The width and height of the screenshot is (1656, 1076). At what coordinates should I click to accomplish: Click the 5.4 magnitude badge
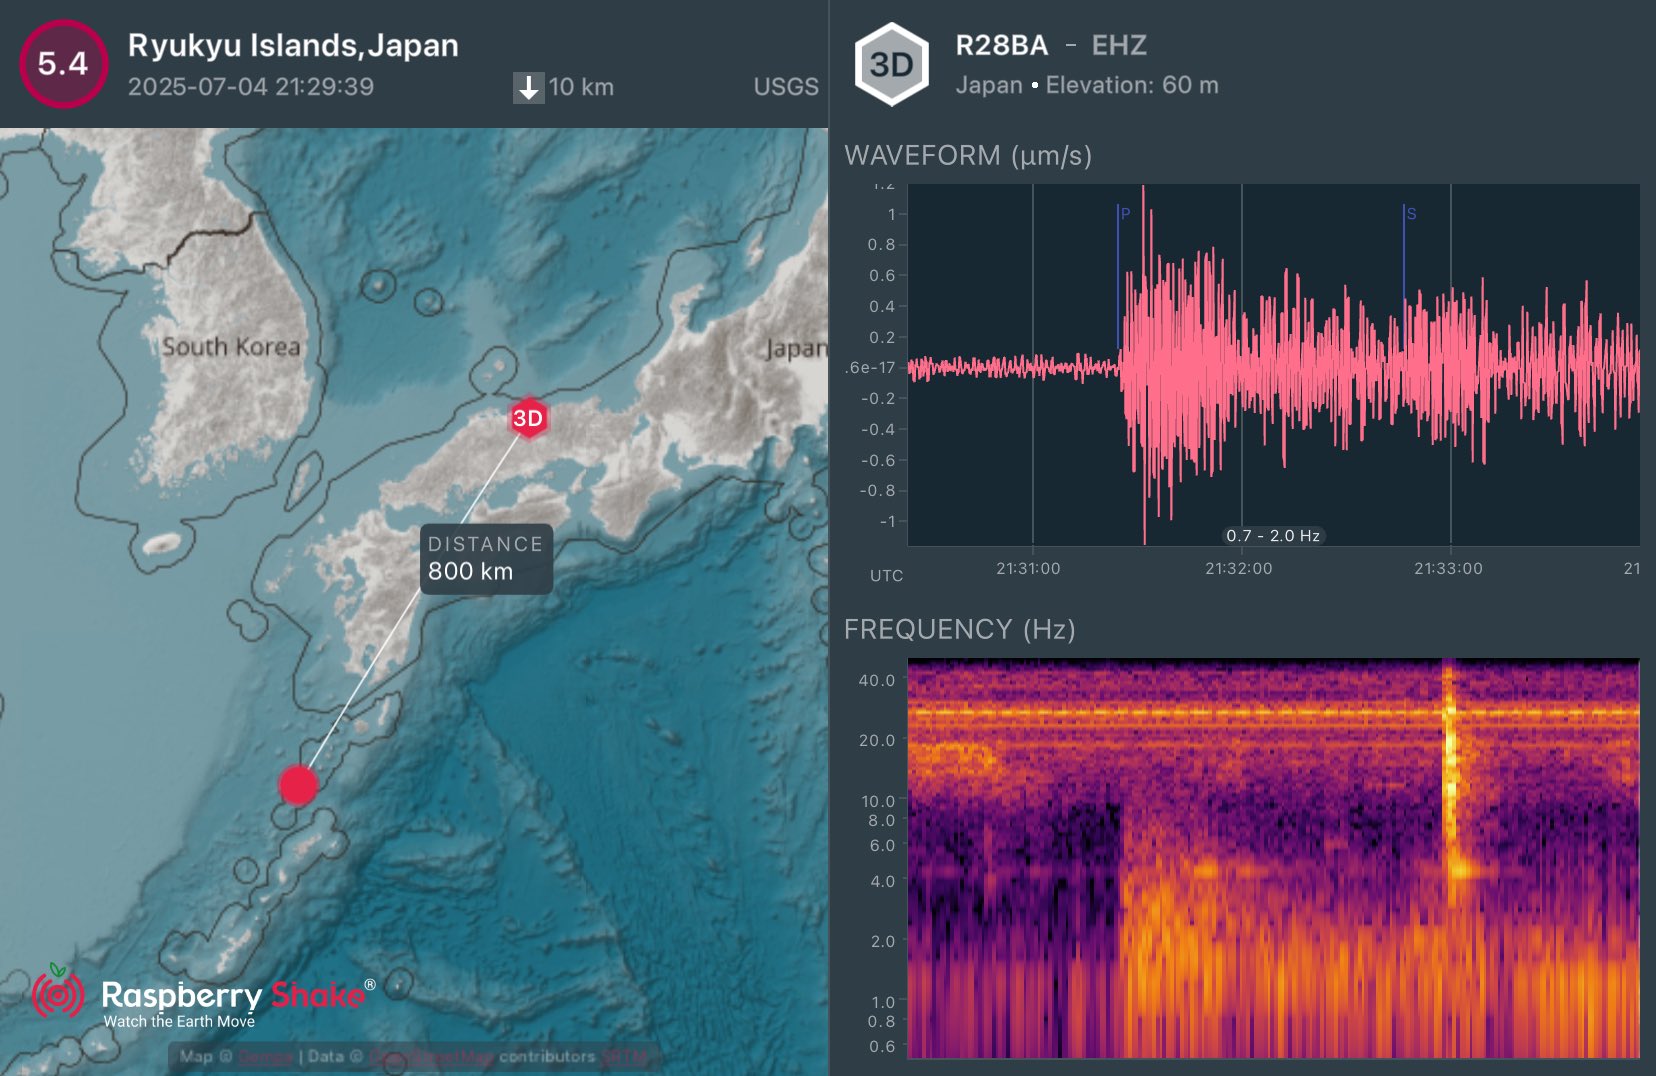click(x=63, y=64)
